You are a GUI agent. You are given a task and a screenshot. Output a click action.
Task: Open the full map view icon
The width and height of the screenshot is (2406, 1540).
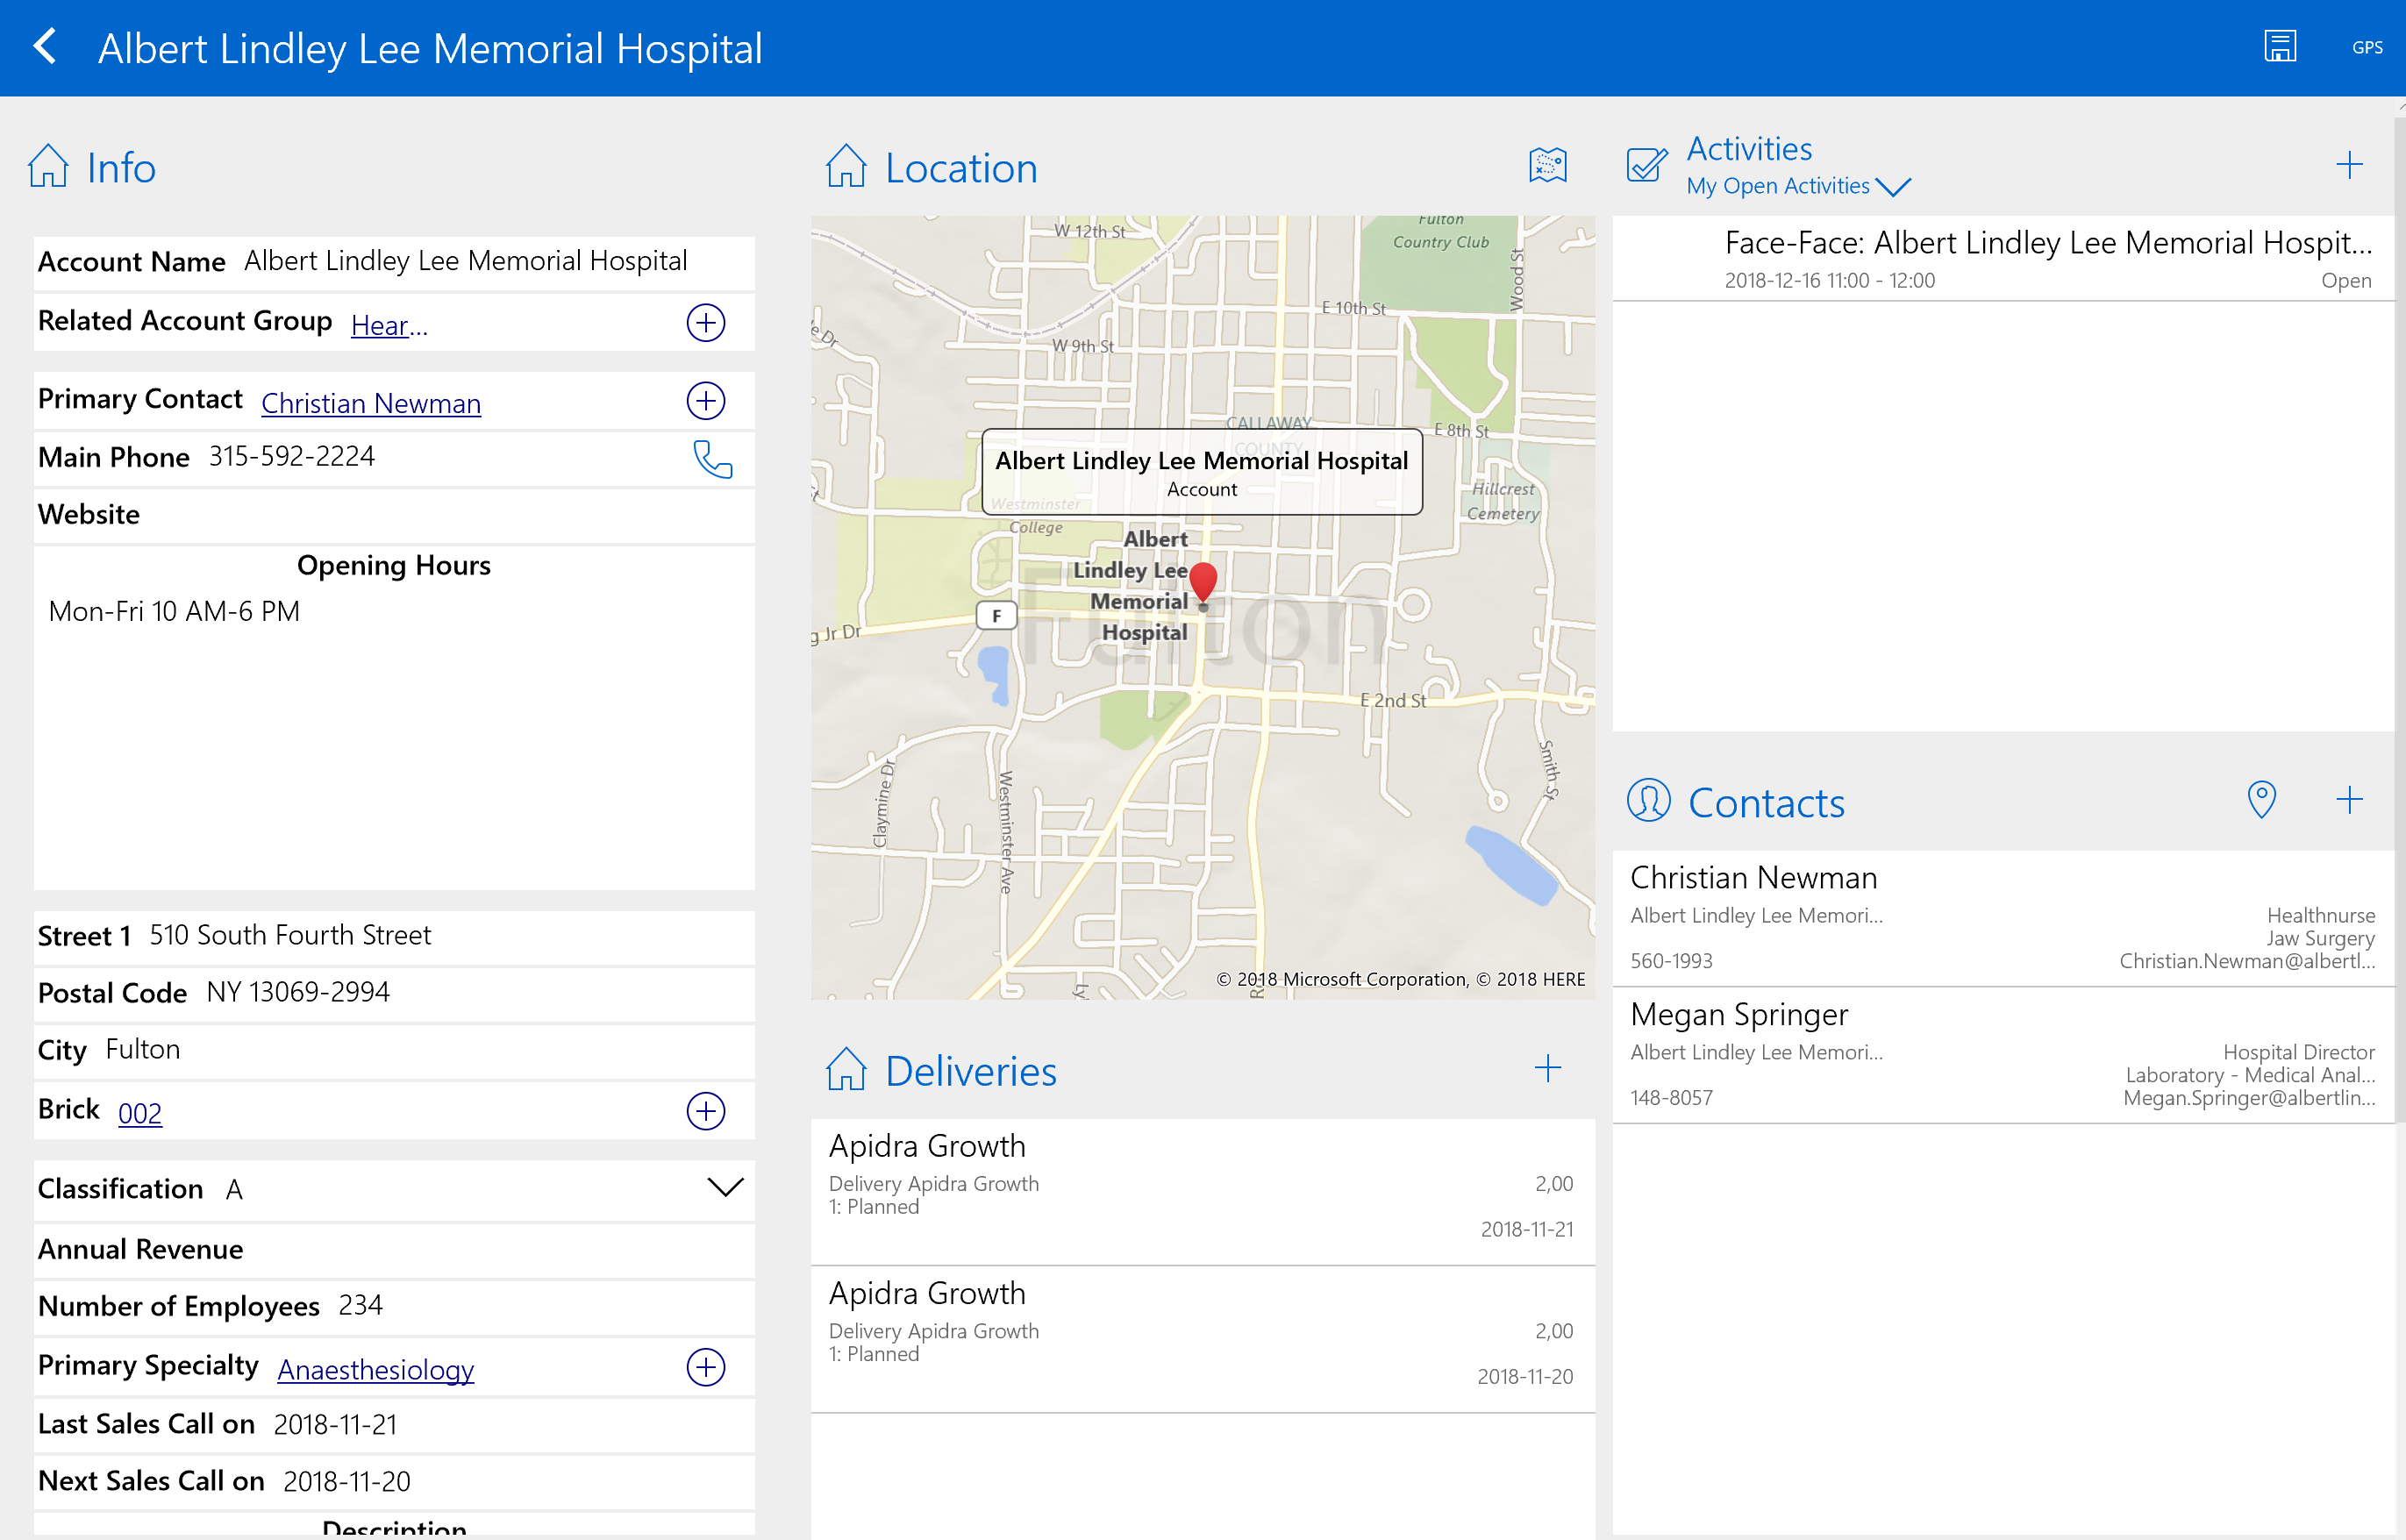[x=1547, y=165]
